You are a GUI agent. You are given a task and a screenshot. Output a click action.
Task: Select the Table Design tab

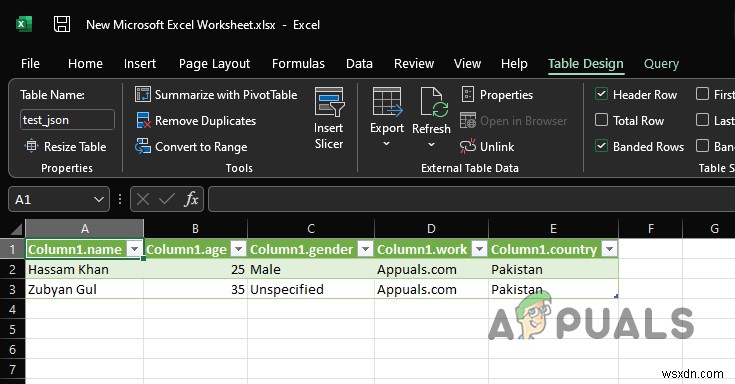586,63
